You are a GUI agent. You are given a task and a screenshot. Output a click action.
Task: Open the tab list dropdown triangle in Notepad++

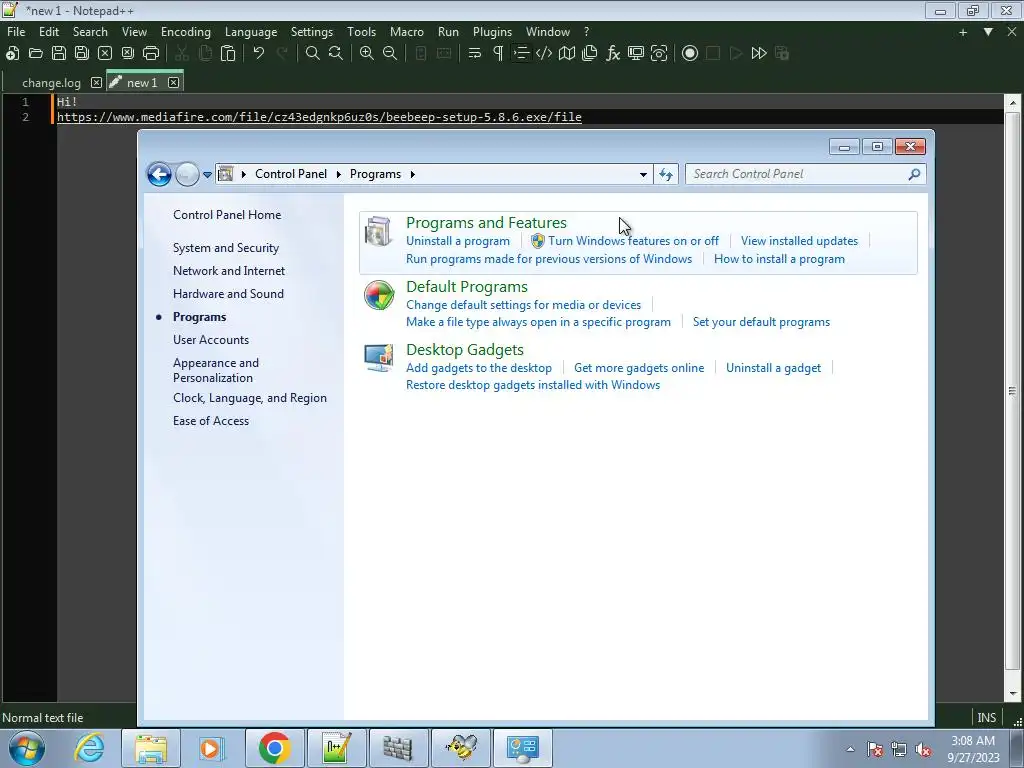pyautogui.click(x=988, y=31)
